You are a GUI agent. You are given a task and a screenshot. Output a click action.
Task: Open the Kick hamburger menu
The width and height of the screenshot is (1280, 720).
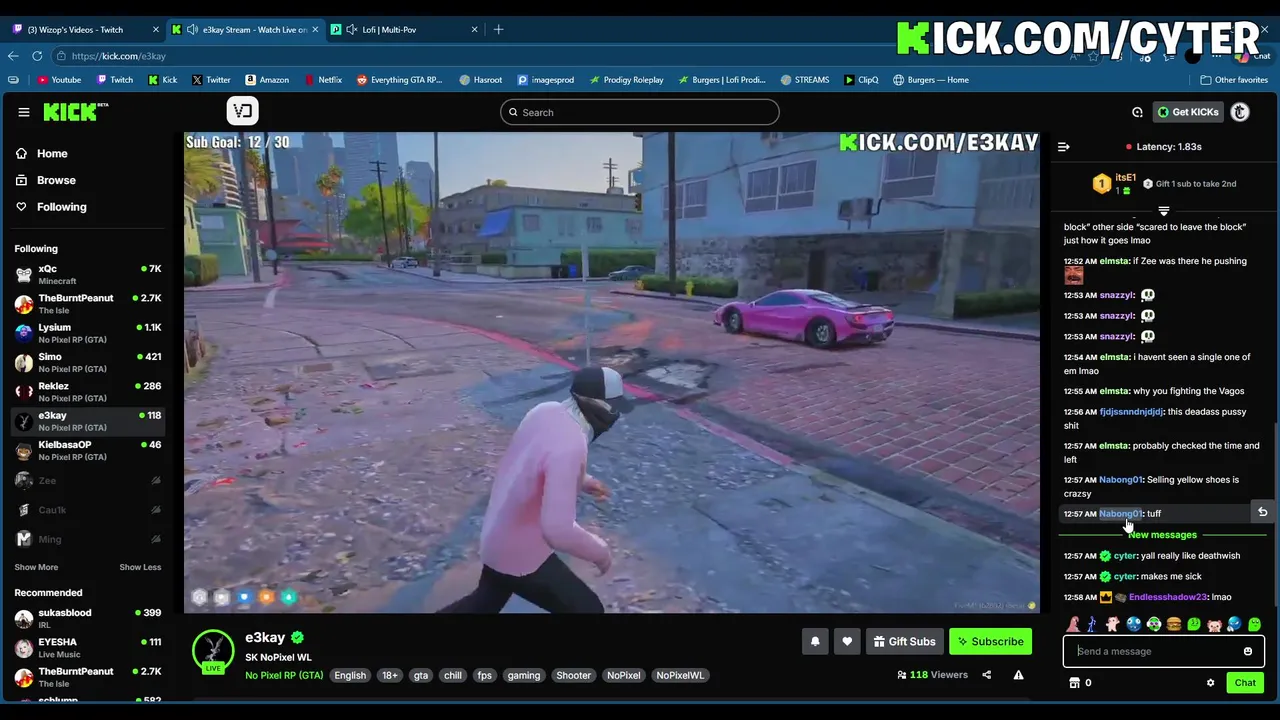tap(24, 112)
